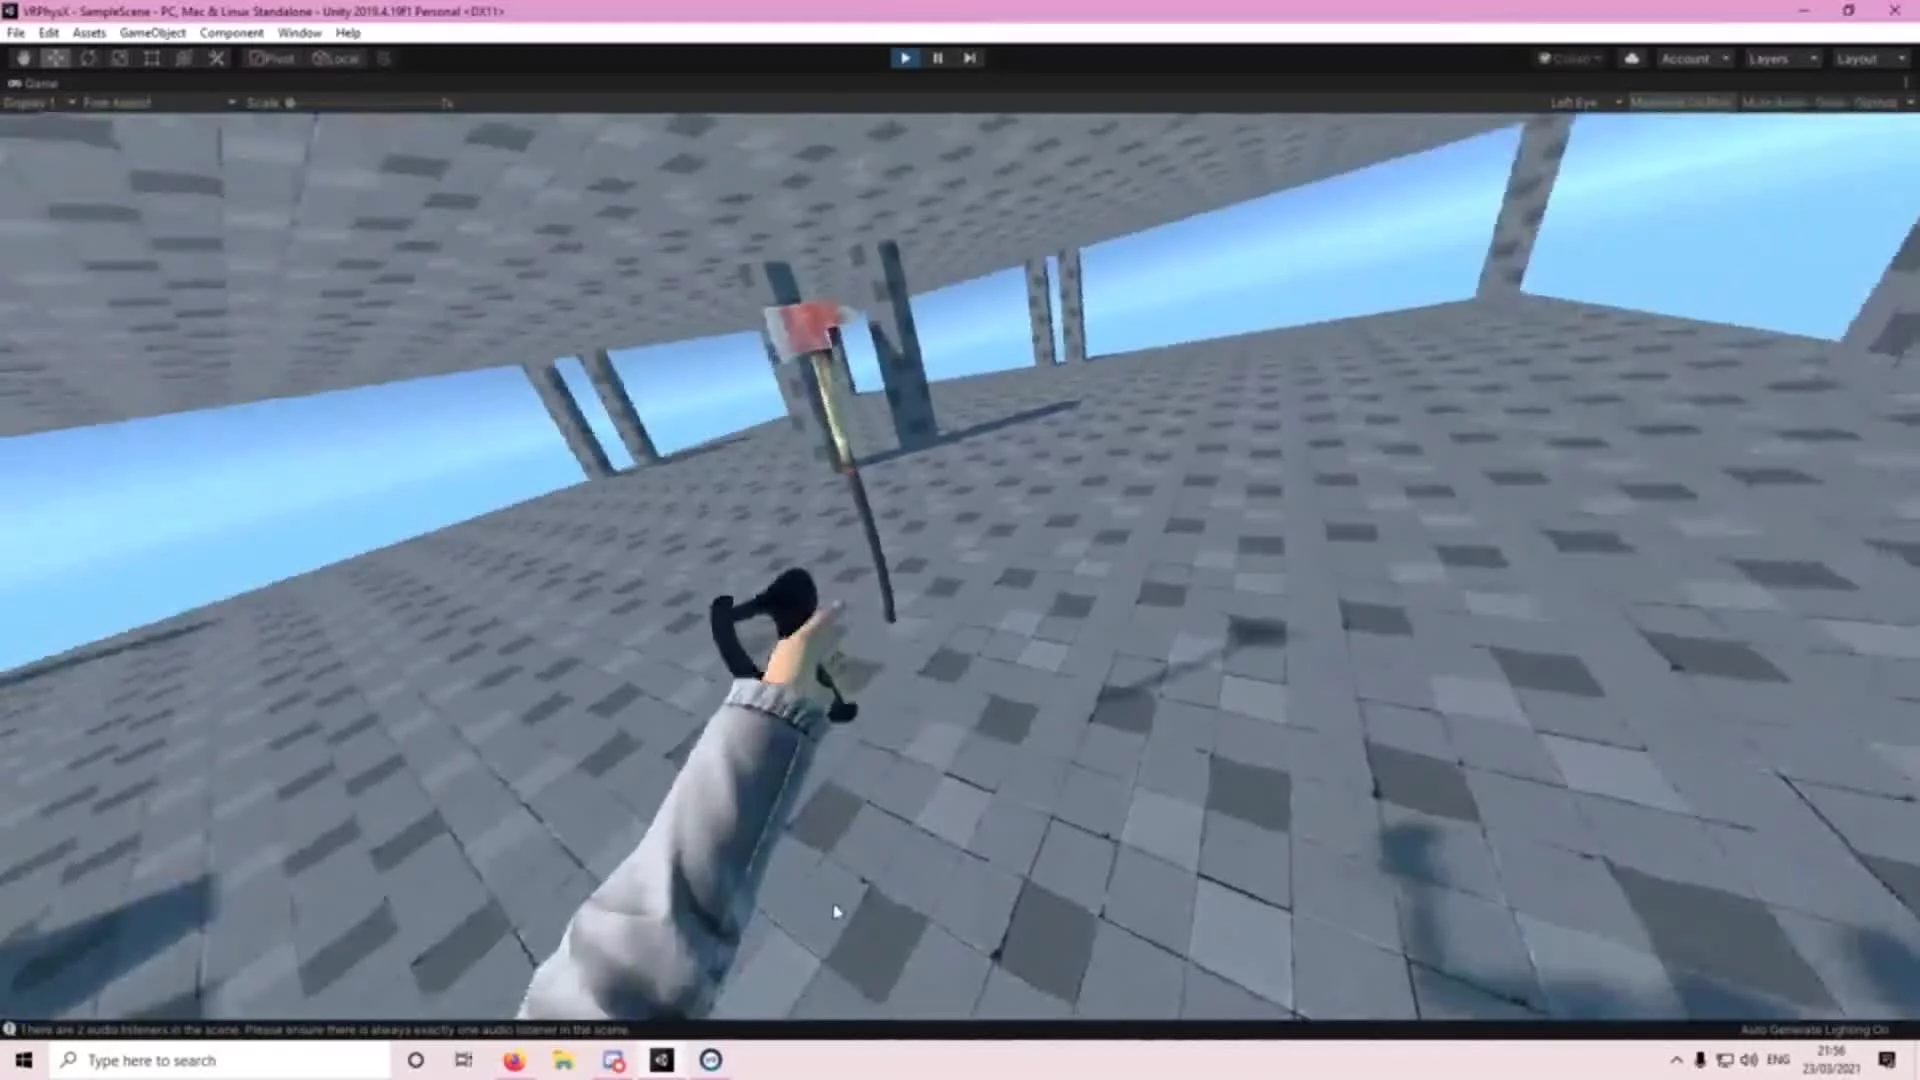Select the Hand tool in toolbar

click(x=23, y=58)
